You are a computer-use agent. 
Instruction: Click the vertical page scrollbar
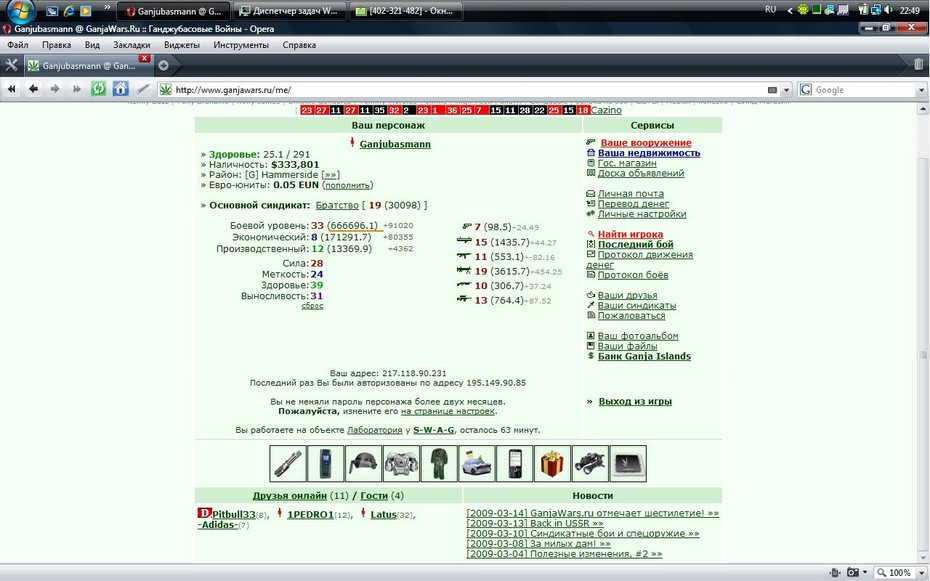pos(923,333)
